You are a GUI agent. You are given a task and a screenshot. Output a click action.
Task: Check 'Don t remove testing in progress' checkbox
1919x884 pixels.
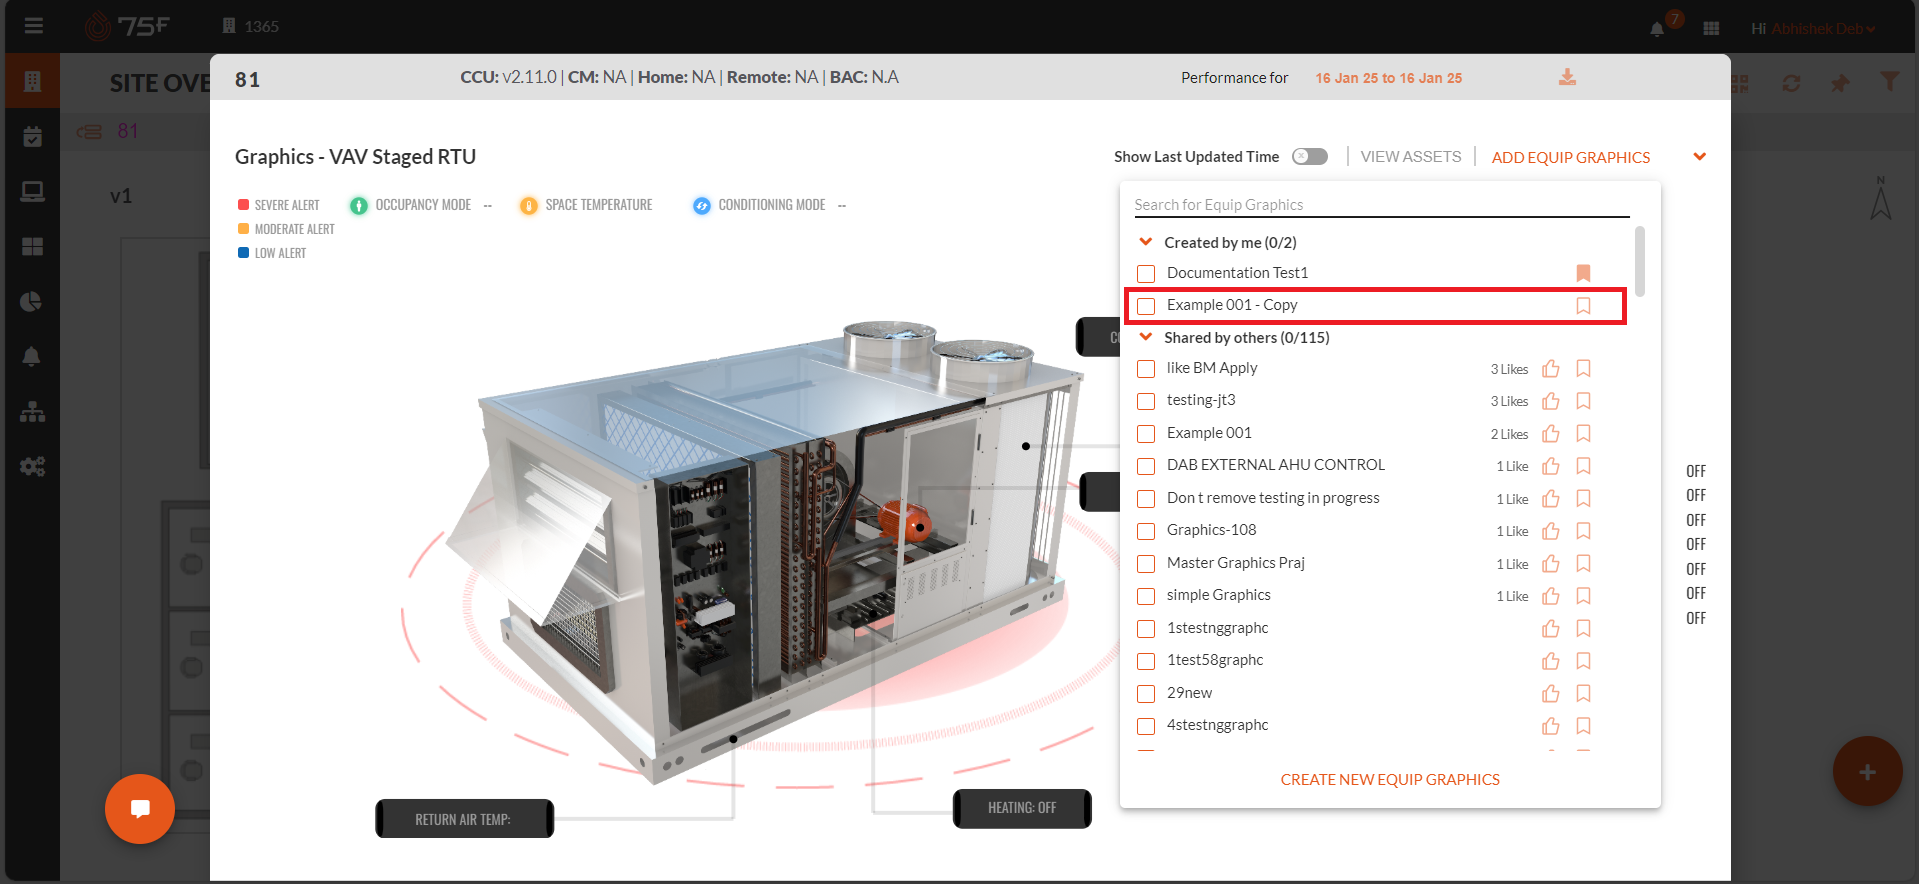pos(1146,499)
